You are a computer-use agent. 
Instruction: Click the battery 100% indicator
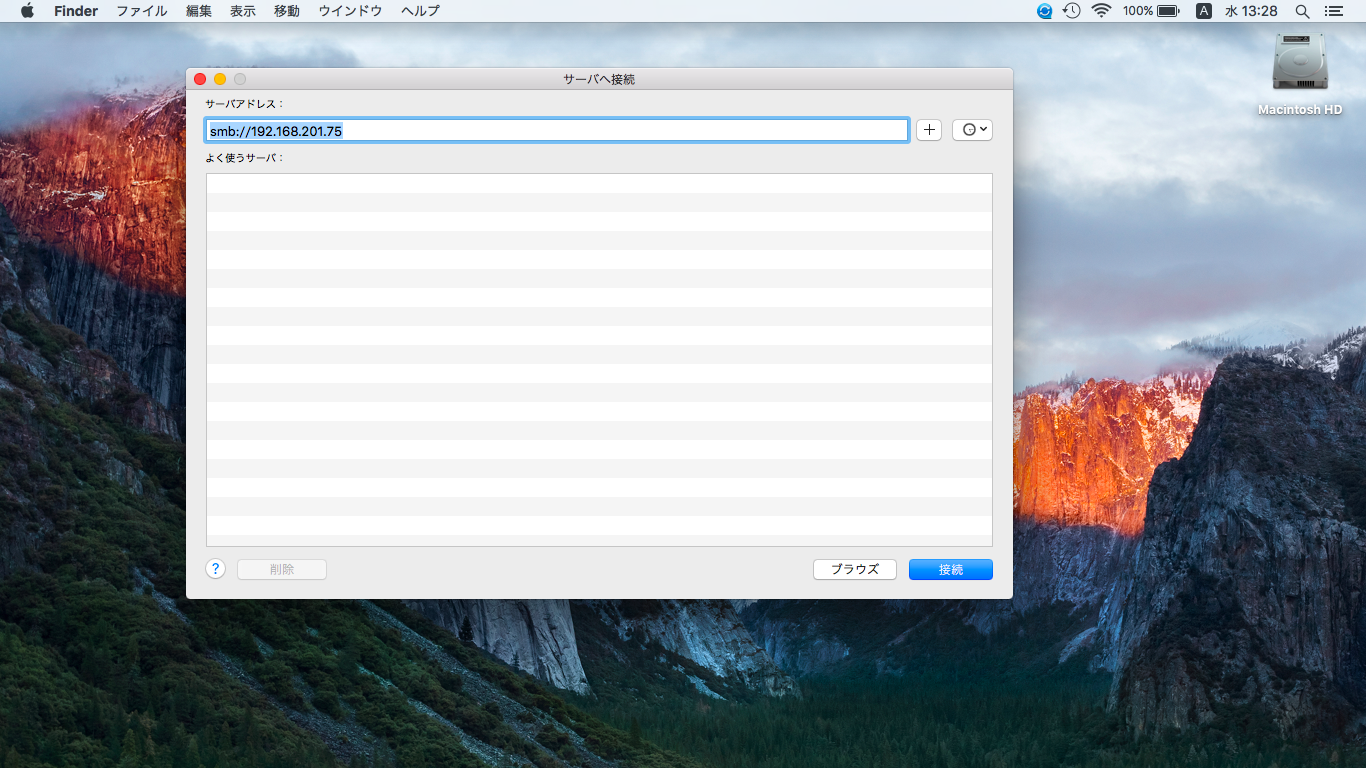click(1151, 11)
